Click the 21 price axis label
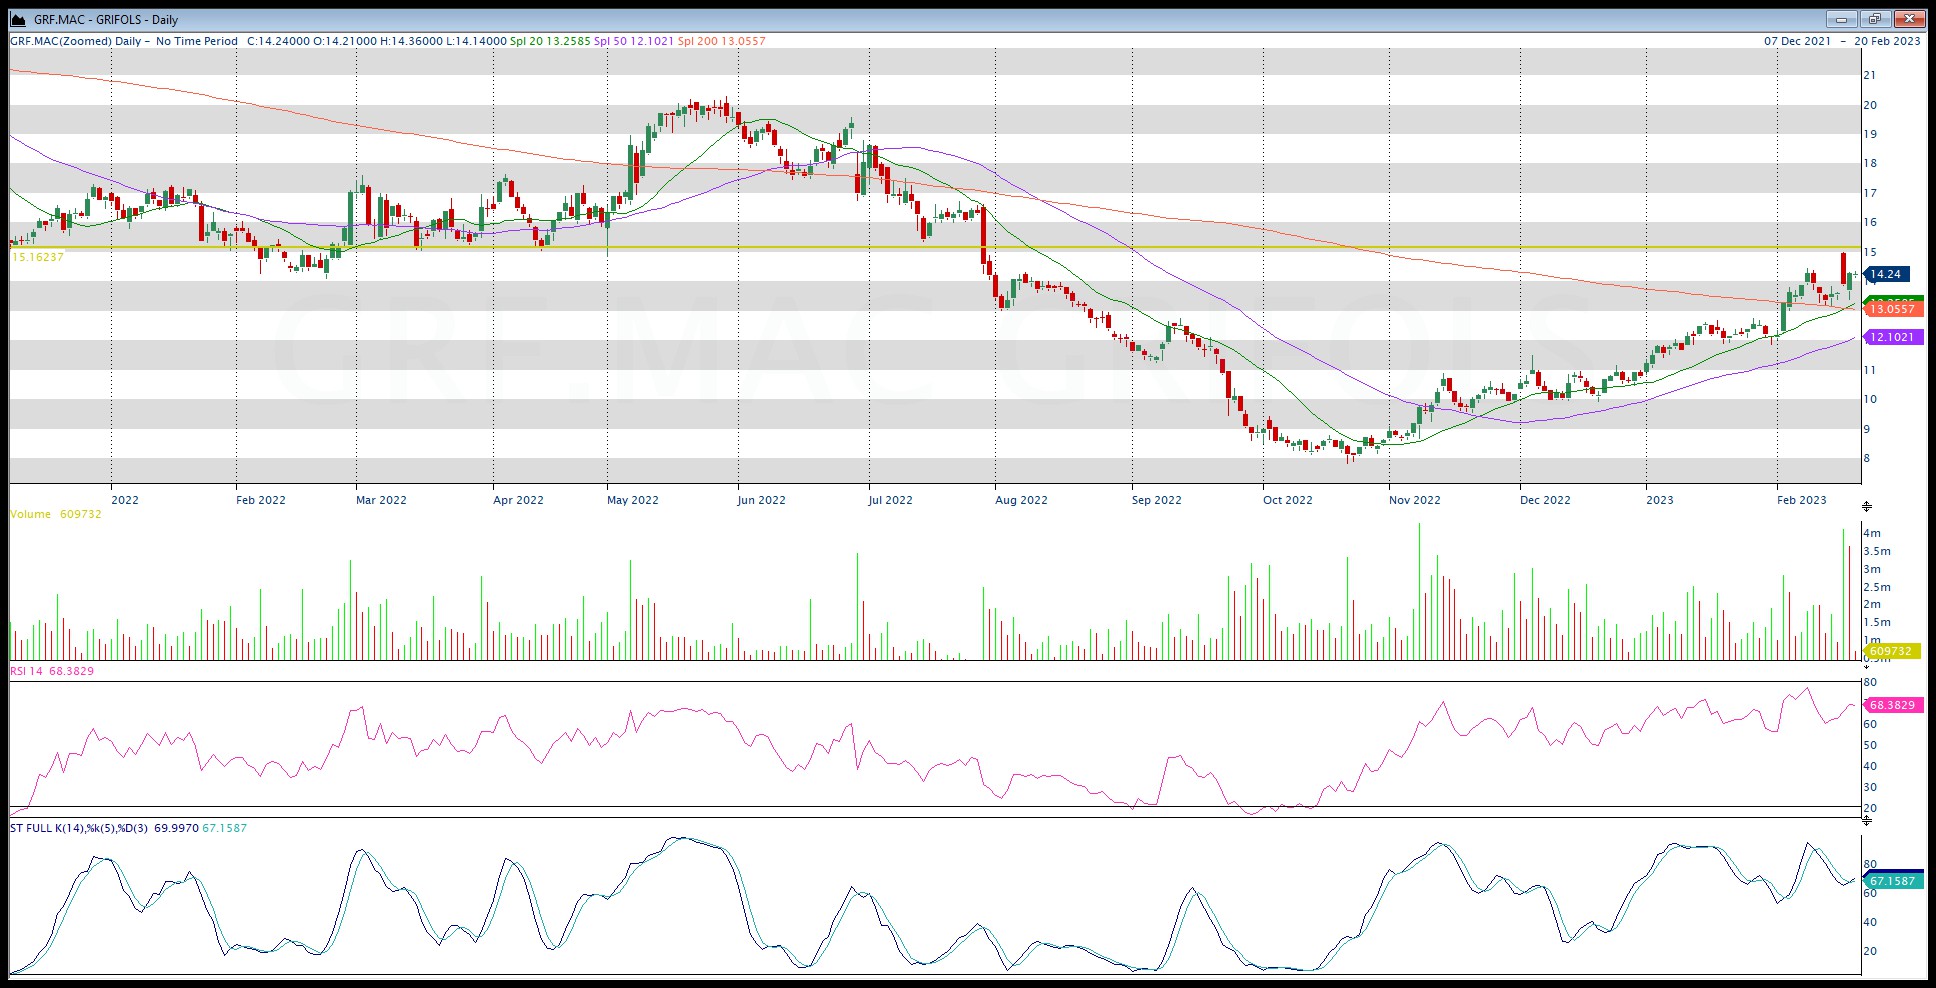The width and height of the screenshot is (1936, 988). tap(1870, 75)
